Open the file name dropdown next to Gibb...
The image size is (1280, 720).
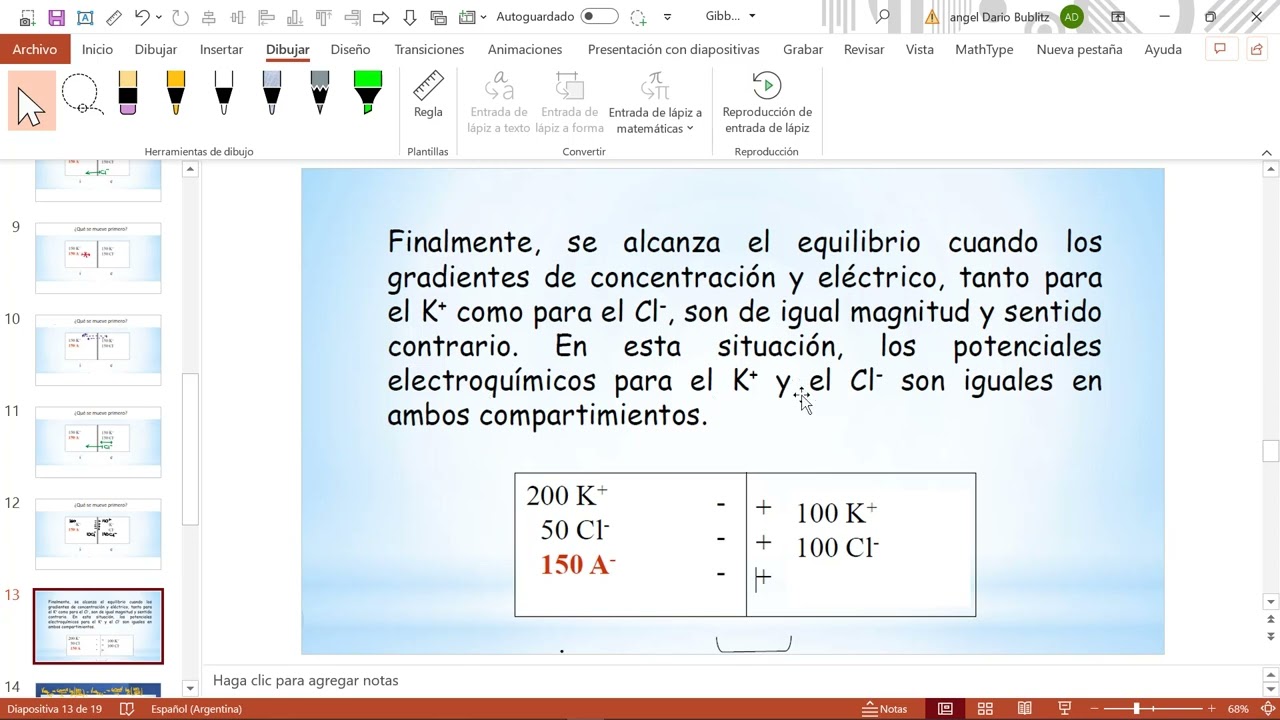click(752, 16)
